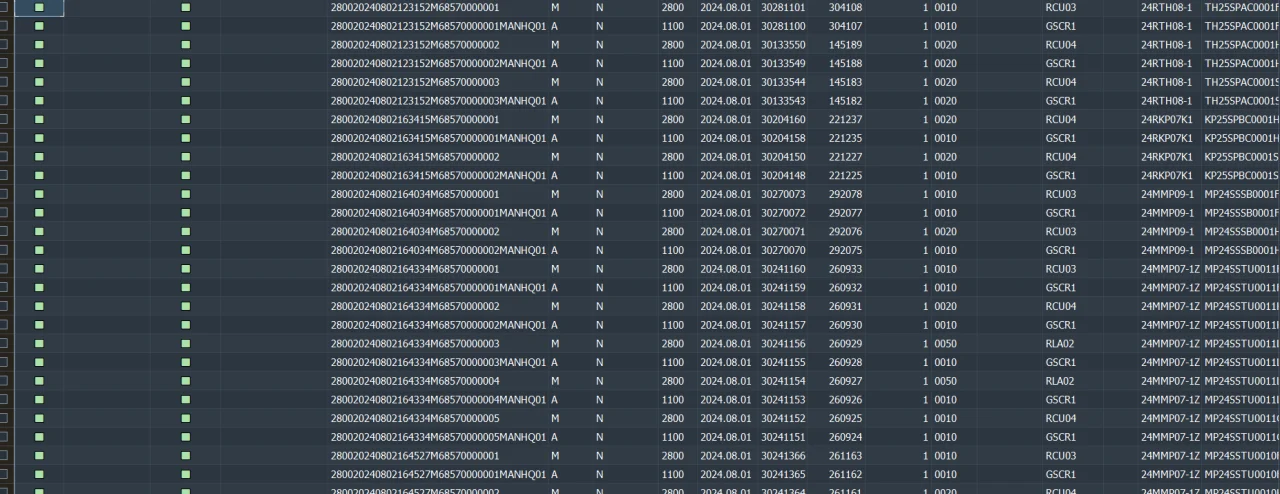Click RLA02 in row with 30241156
Viewport: 1280px width, 494px height.
(x=1059, y=343)
